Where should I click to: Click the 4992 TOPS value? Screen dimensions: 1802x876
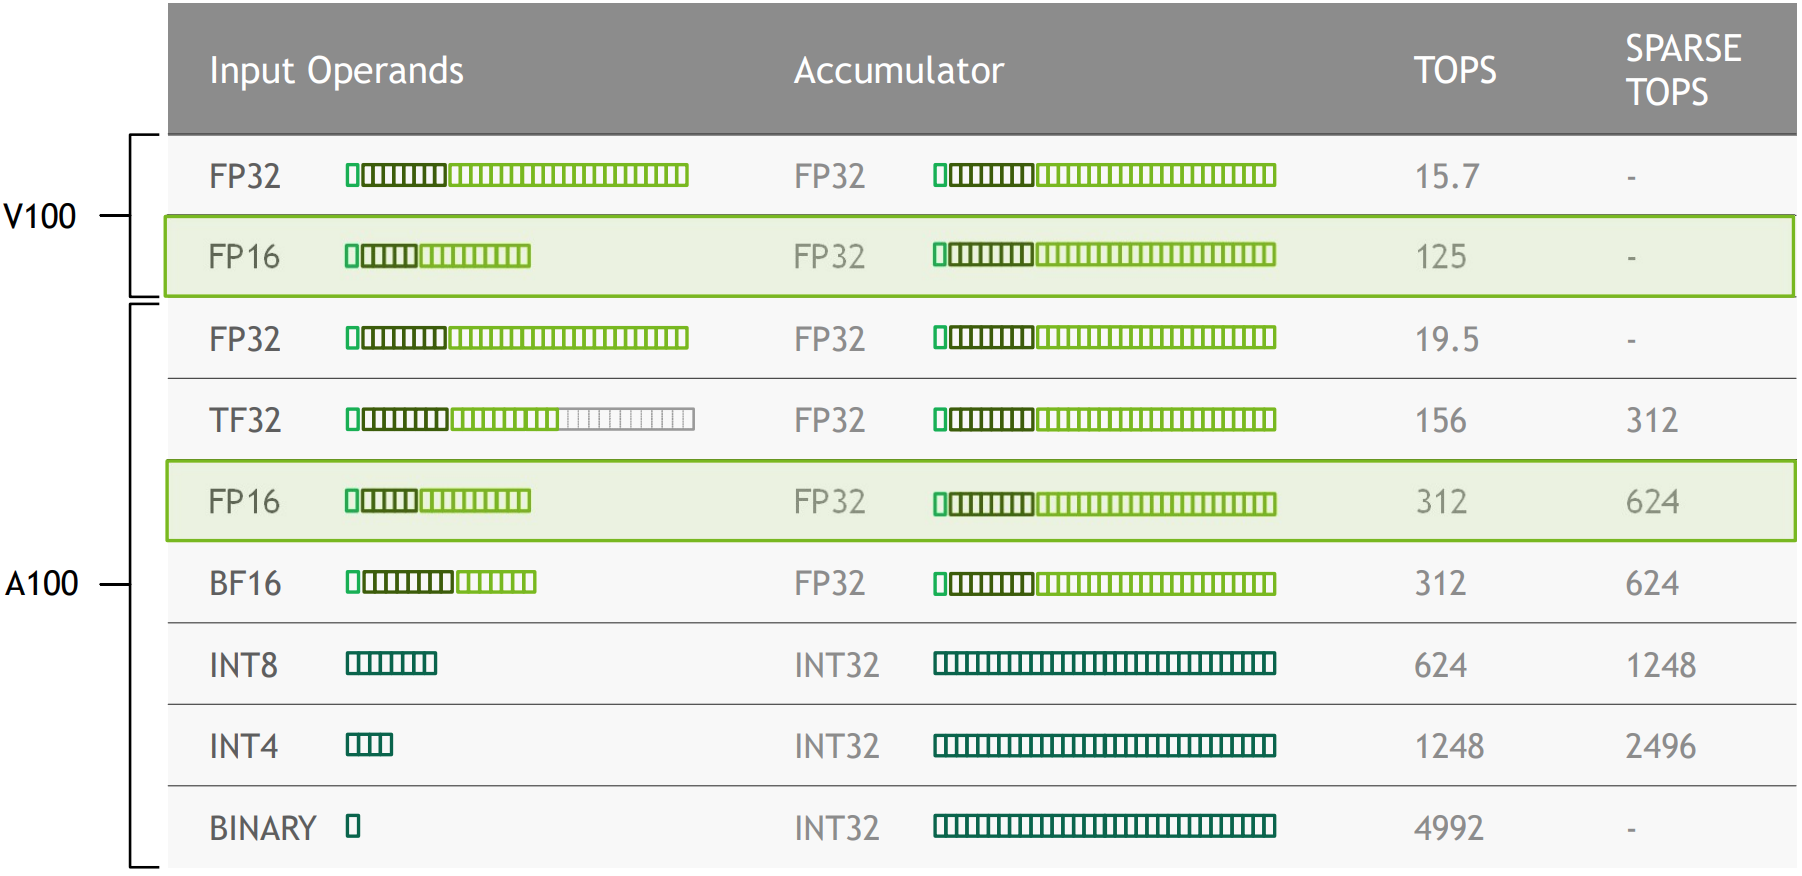click(1448, 828)
